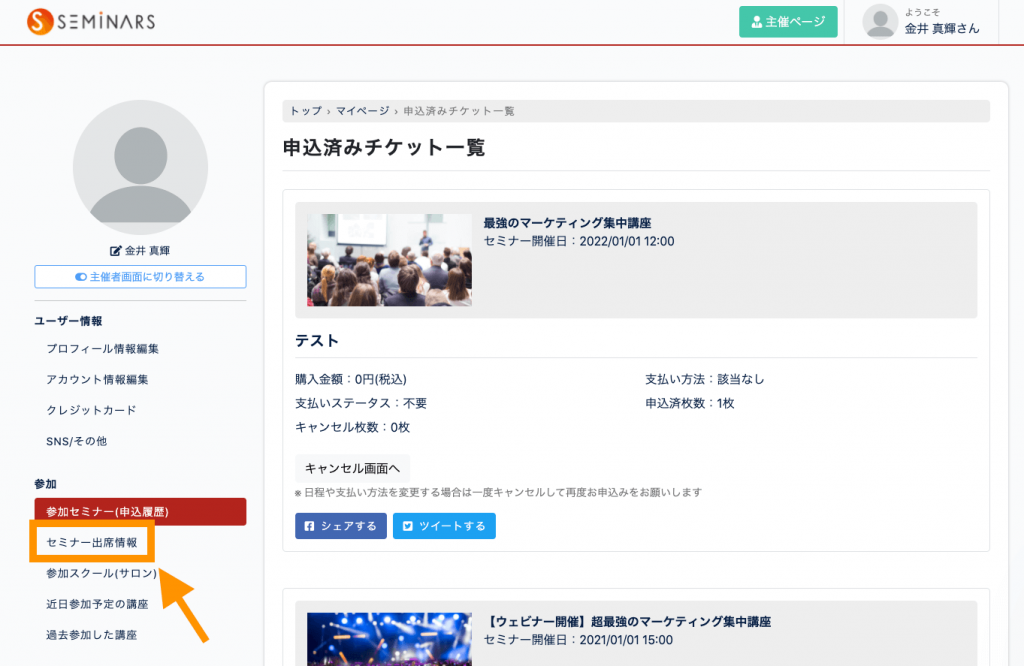Select 参加セミナー(申込履歴) menu item
This screenshot has width=1024, height=666.
click(140, 512)
